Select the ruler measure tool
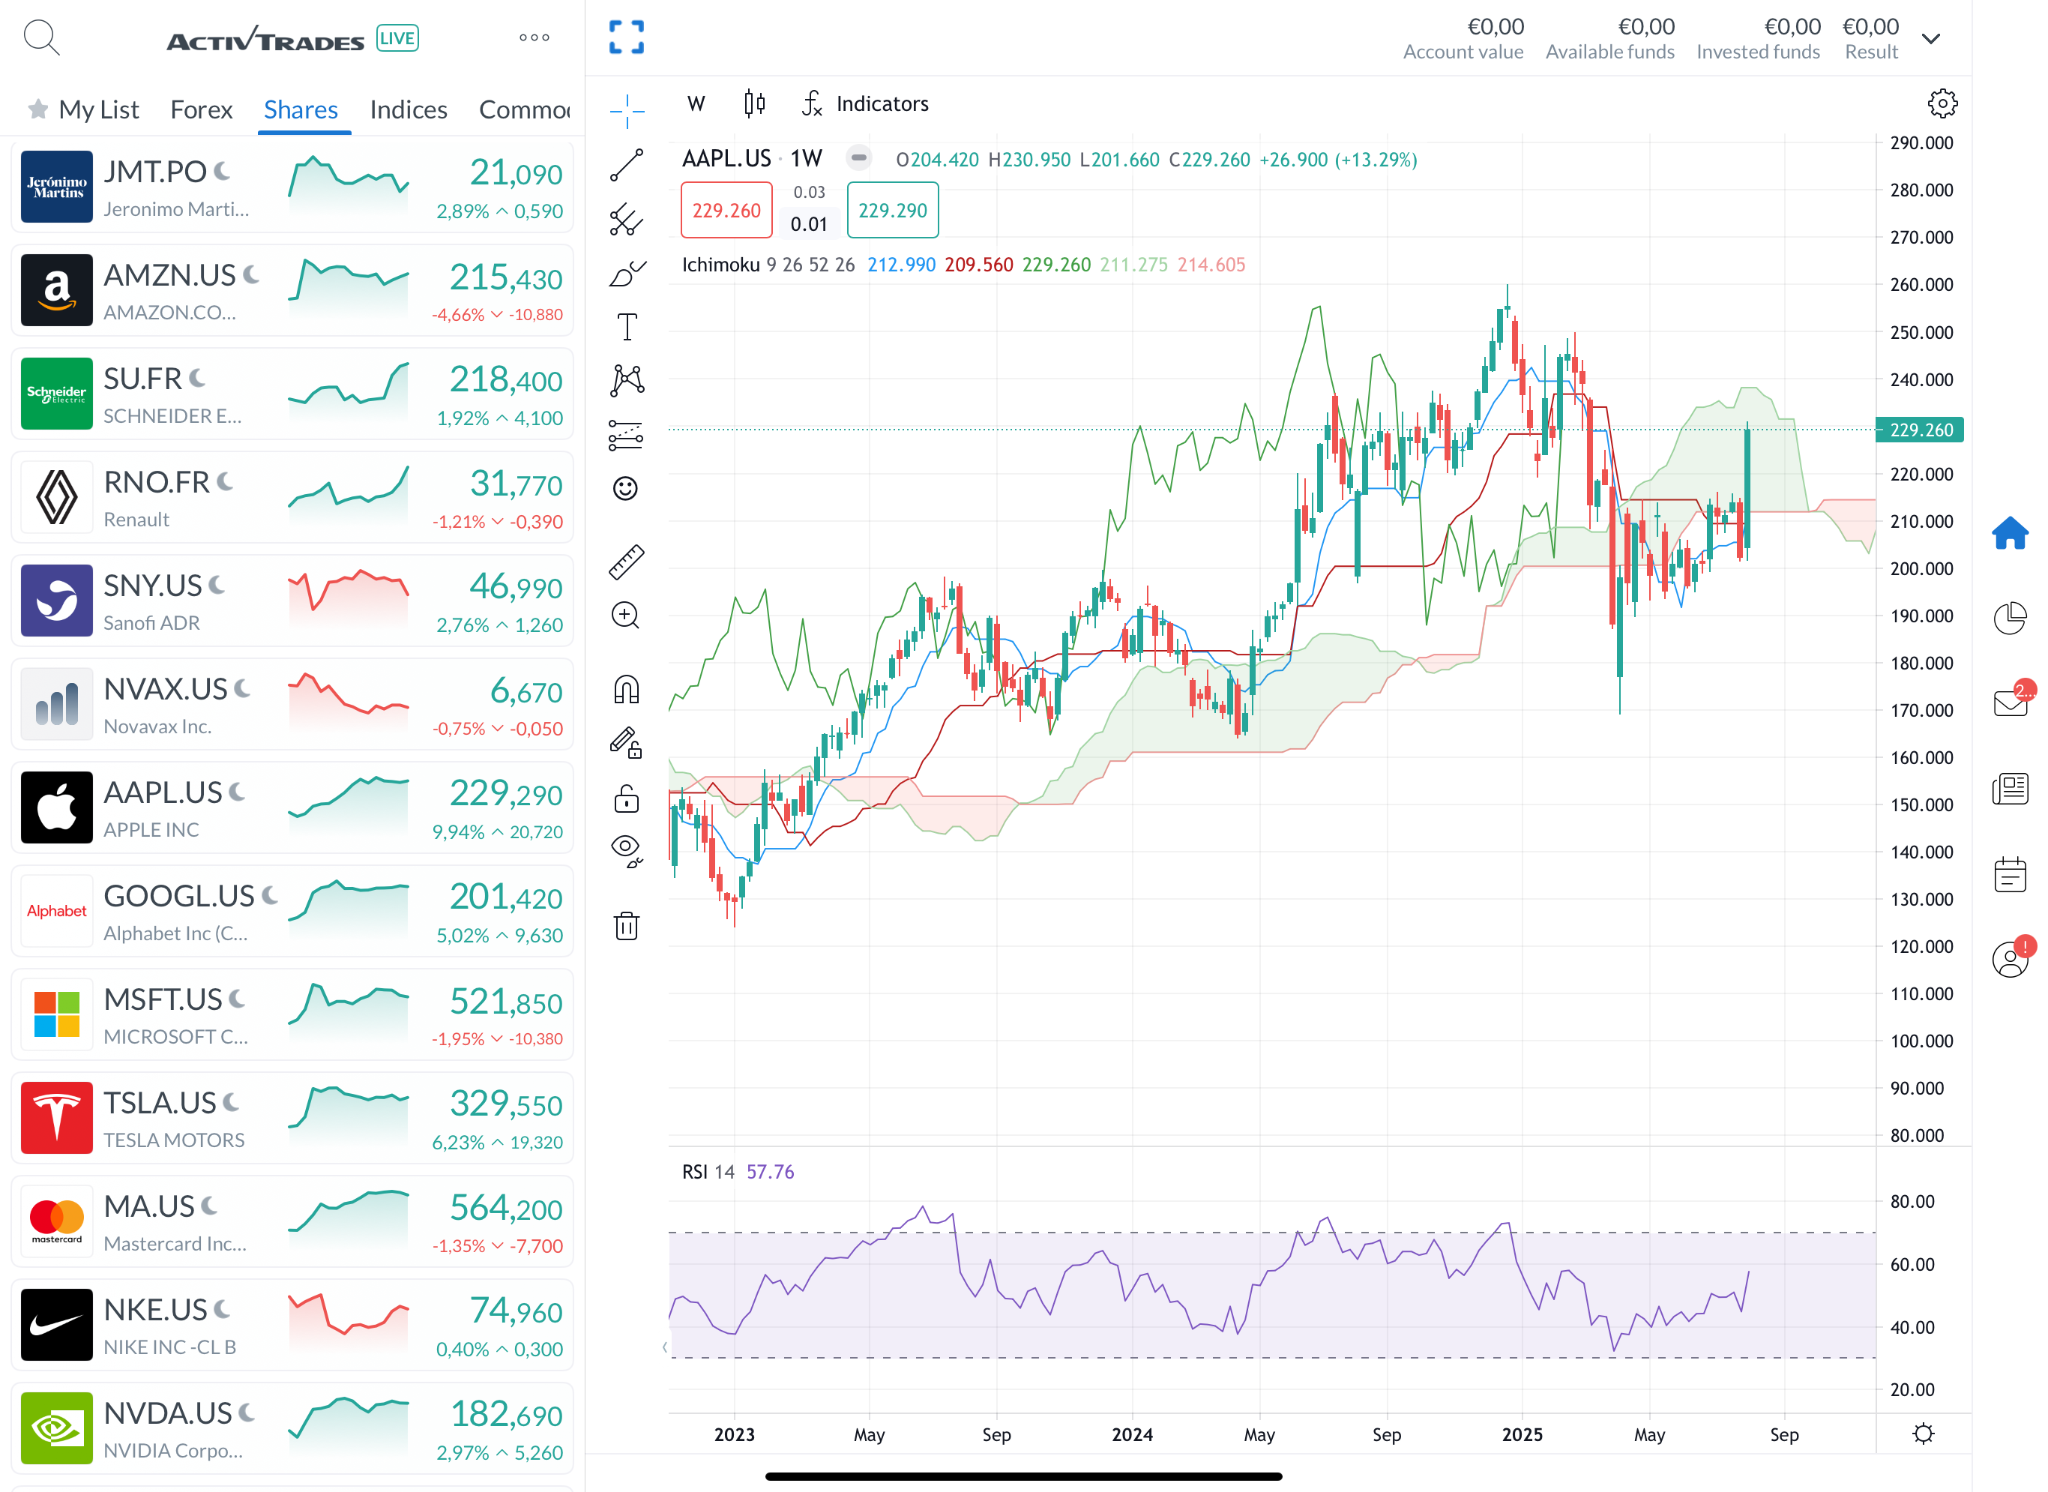Viewport: 2048px width, 1492px height. (627, 562)
